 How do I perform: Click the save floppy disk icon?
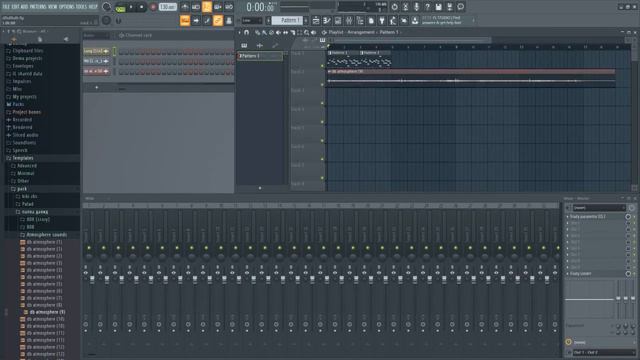(438, 7)
